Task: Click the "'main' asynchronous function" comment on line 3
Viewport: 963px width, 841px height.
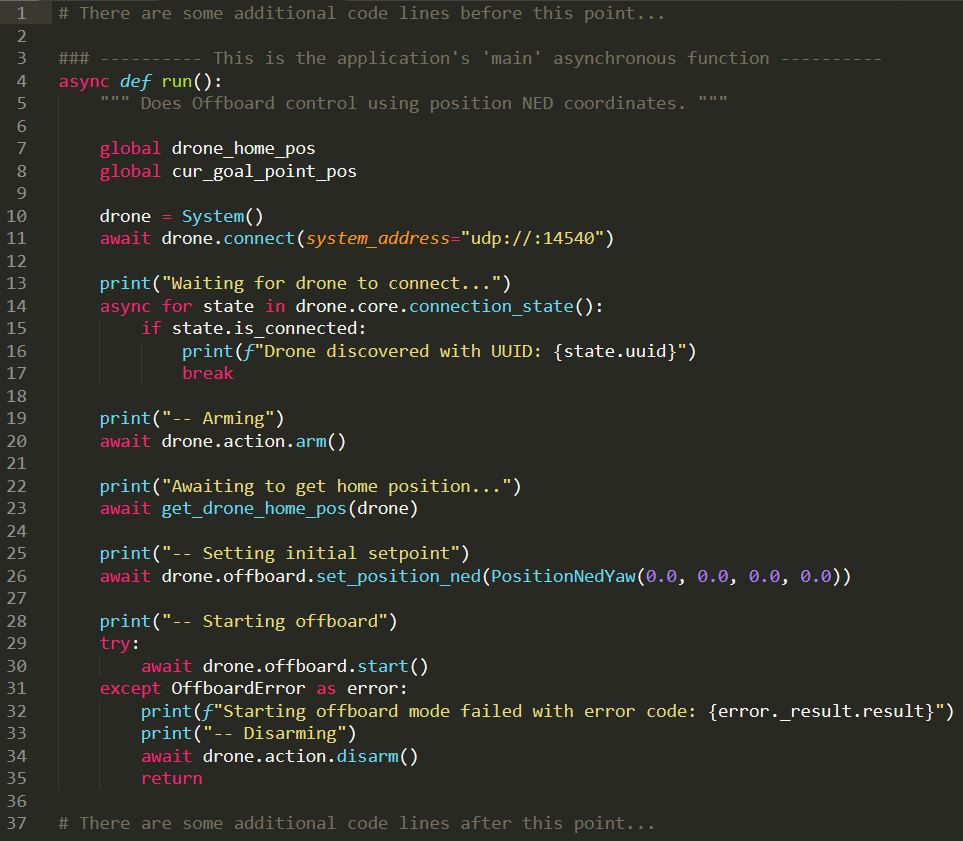Action: pos(625,58)
